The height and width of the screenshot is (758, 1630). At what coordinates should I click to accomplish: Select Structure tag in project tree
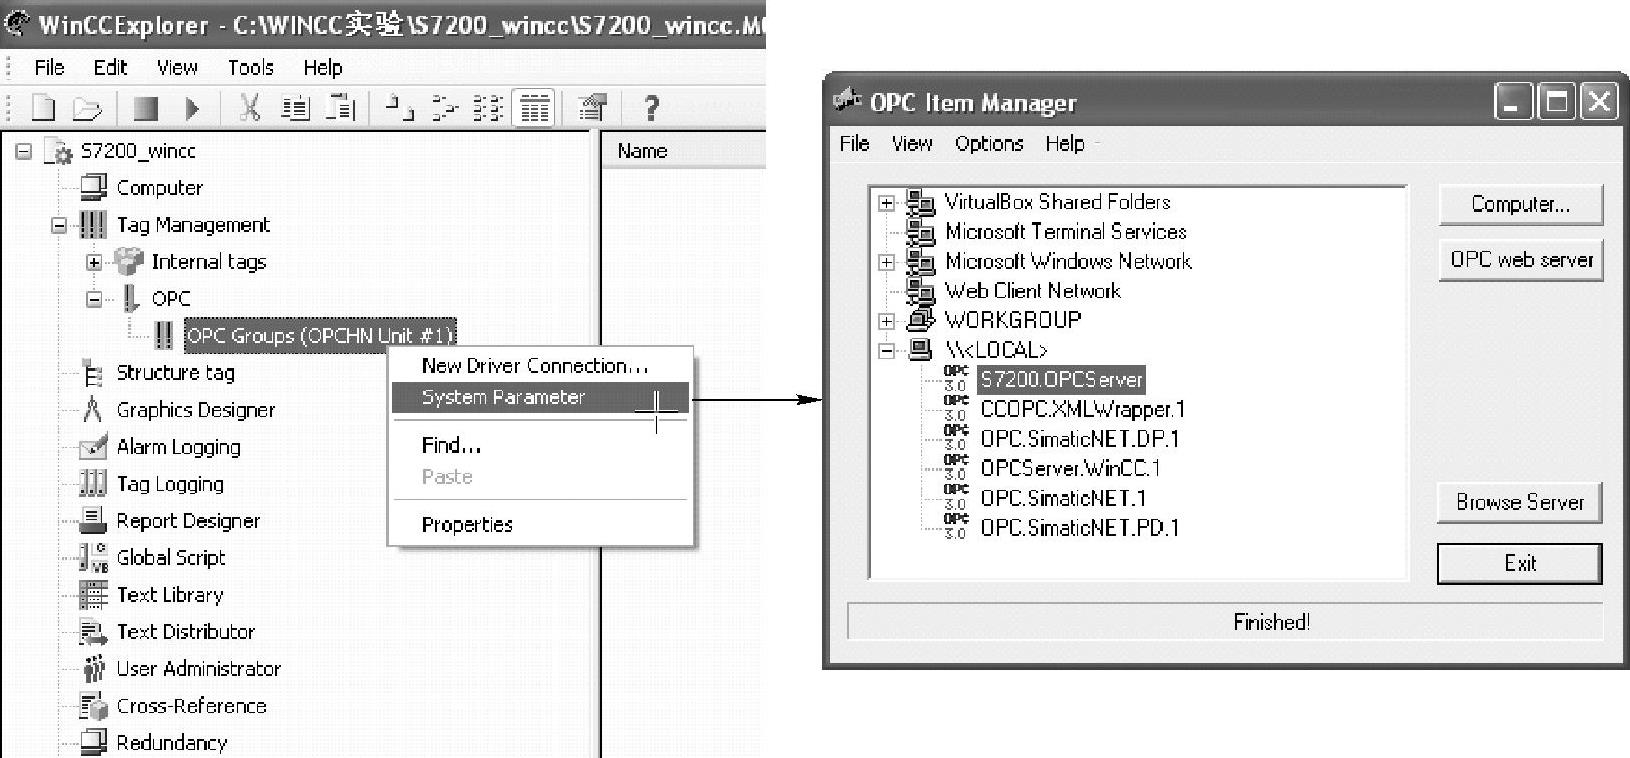point(175,373)
